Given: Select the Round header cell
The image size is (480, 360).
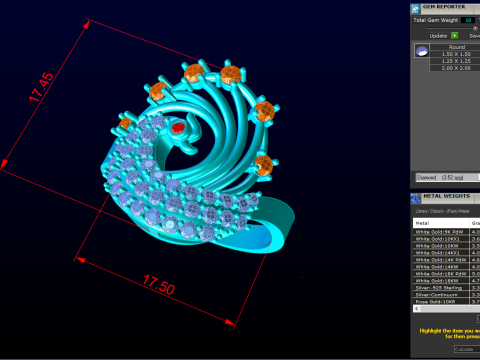Looking at the screenshot, I should [455, 47].
